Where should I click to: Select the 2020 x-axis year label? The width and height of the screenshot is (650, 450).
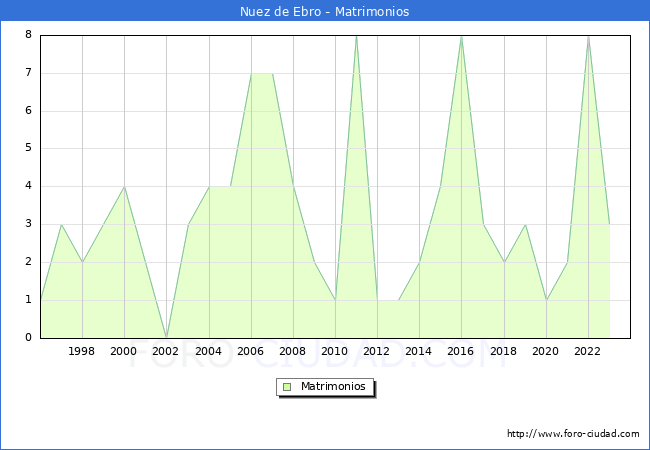point(546,352)
